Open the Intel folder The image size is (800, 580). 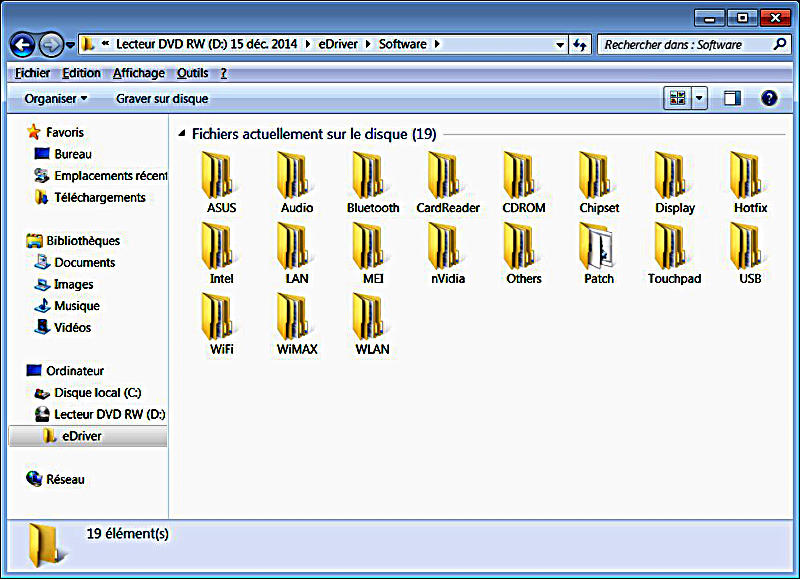221,253
